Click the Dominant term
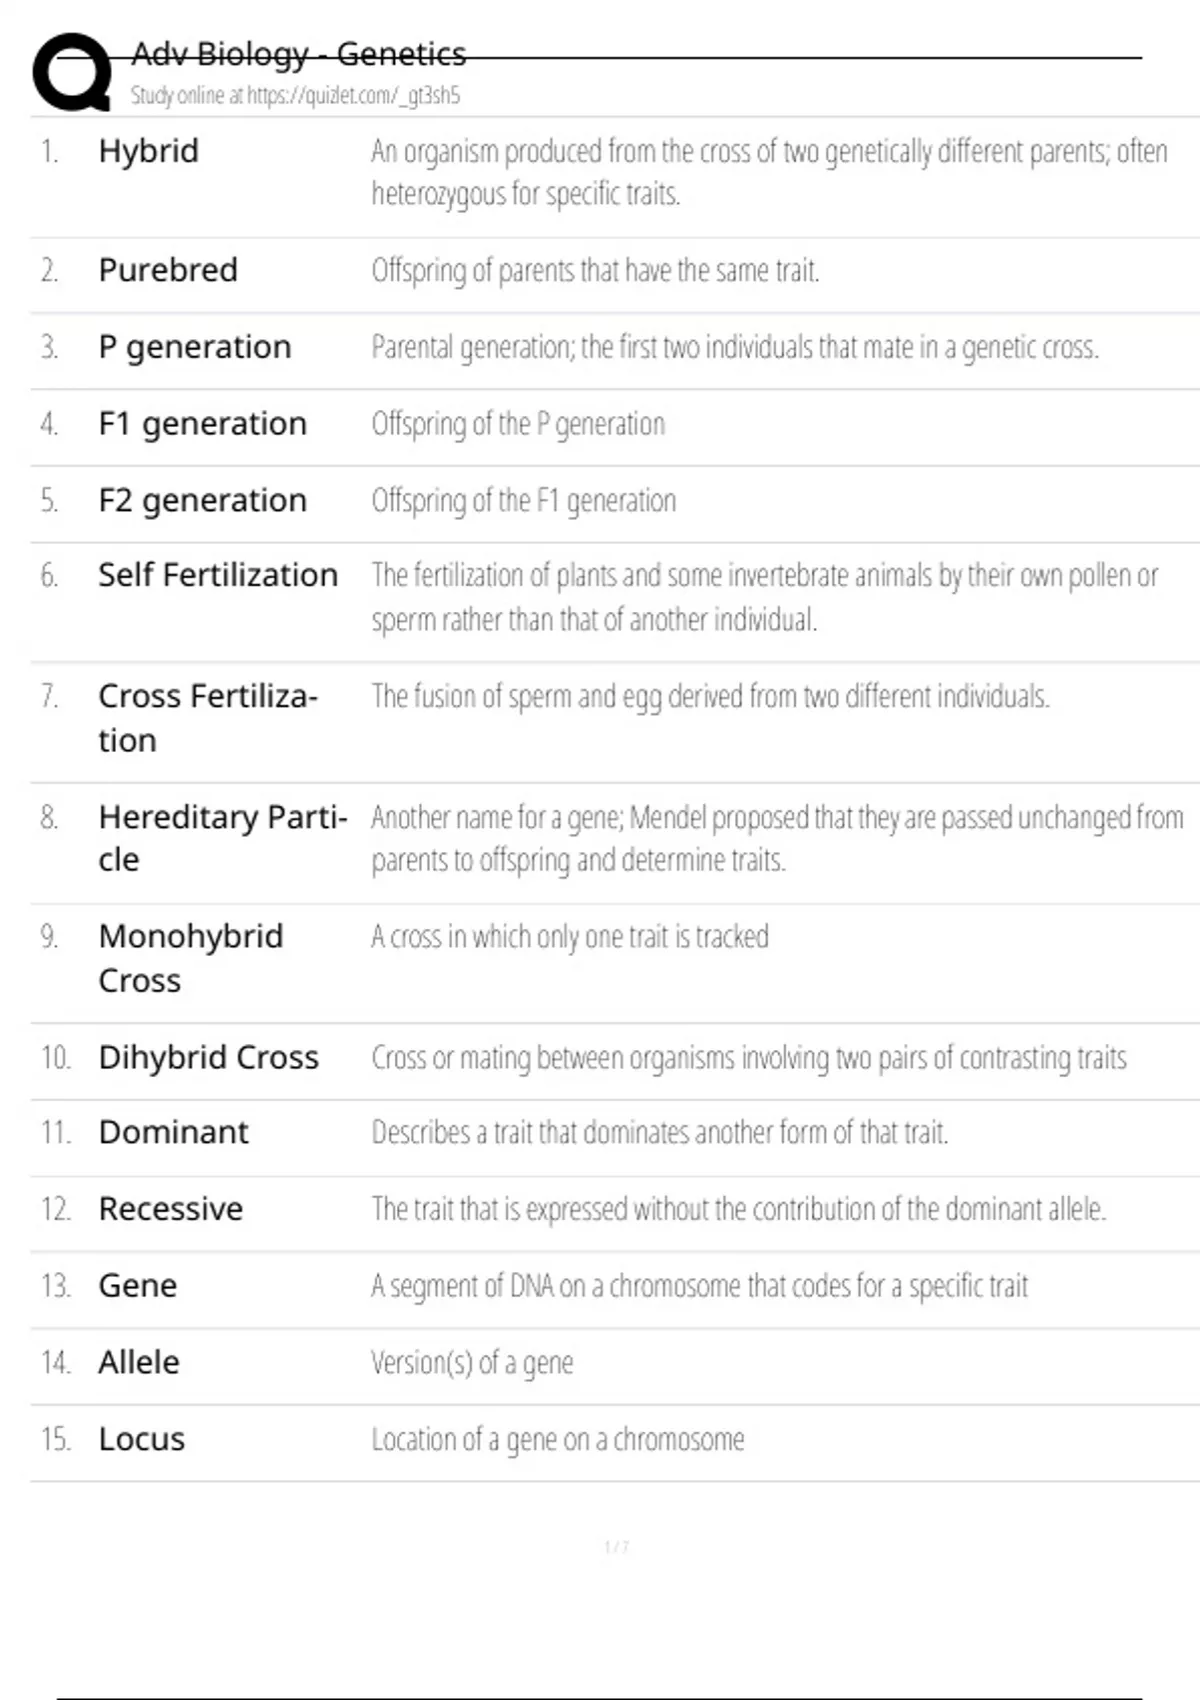Screen dimensions: 1200x1700 [174, 1132]
